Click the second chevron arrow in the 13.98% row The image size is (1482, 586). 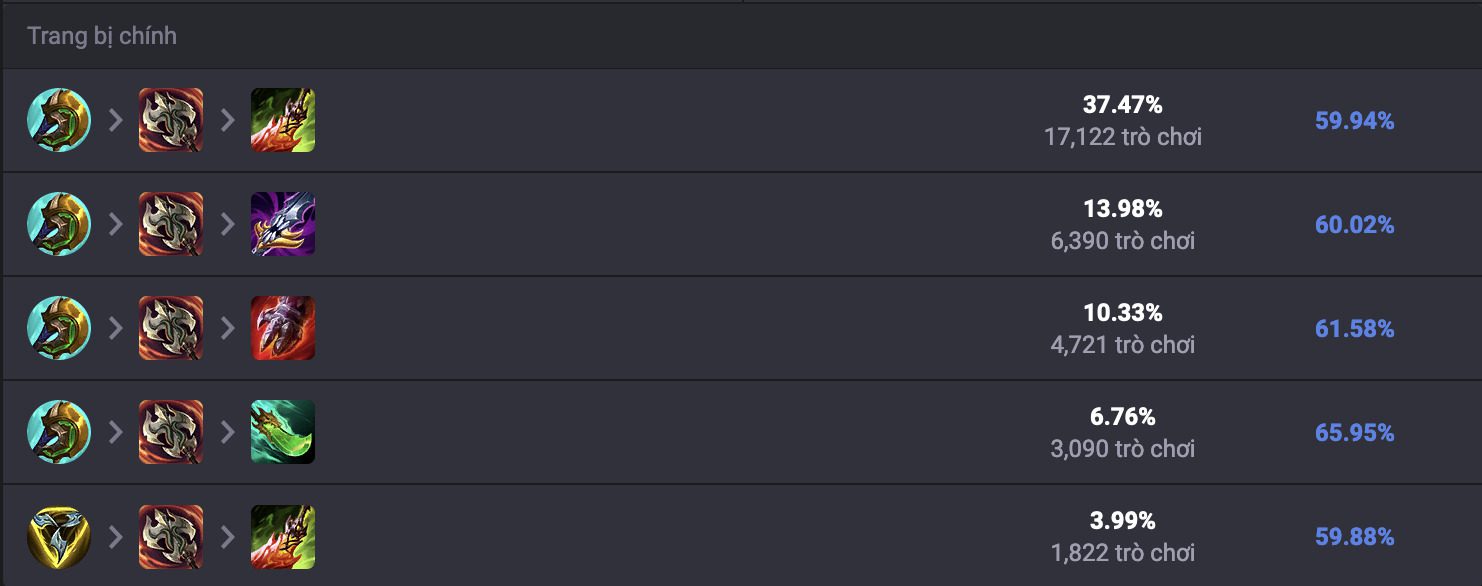click(x=227, y=224)
